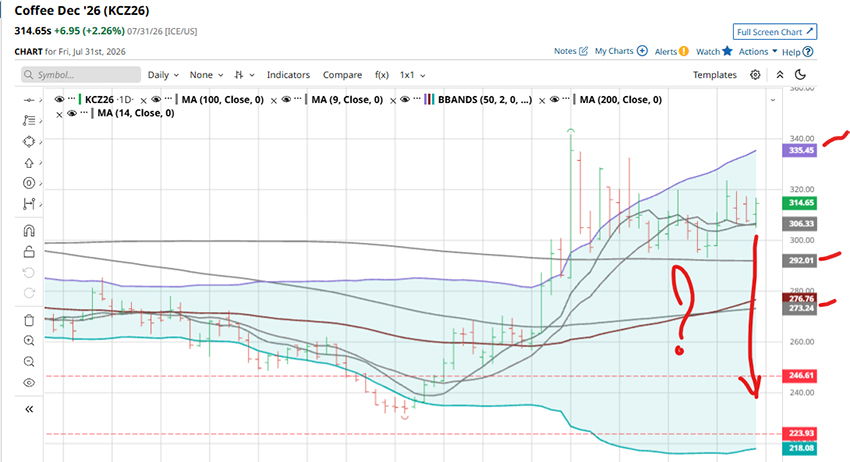Click the undo arrow icon

click(29, 272)
